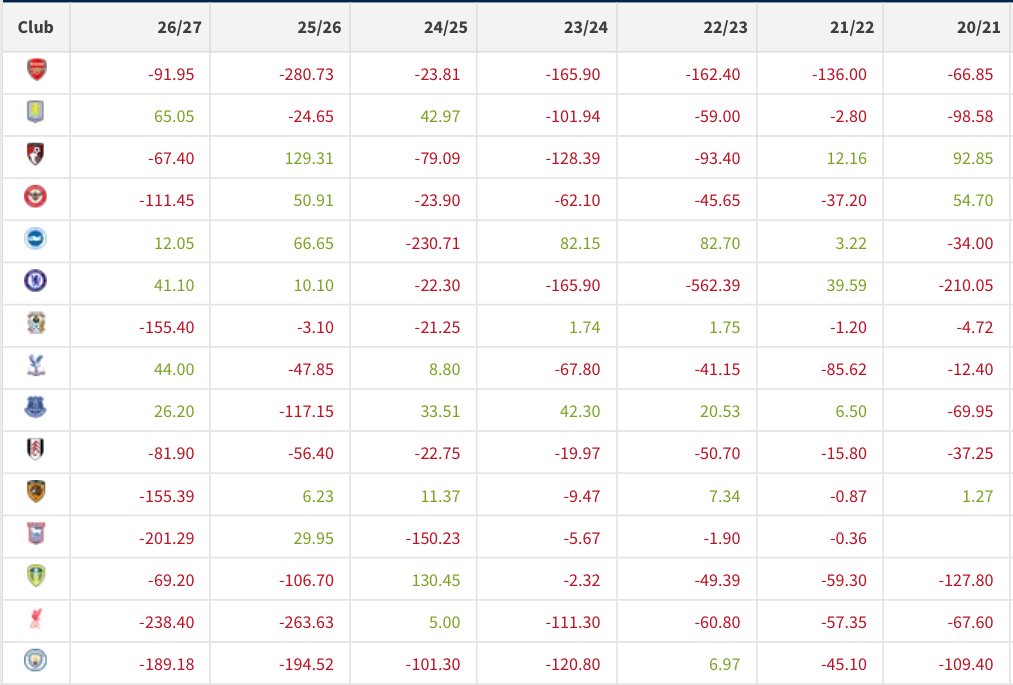The width and height of the screenshot is (1013, 685).
Task: Click the 25/26 season column header
Action: 319,27
